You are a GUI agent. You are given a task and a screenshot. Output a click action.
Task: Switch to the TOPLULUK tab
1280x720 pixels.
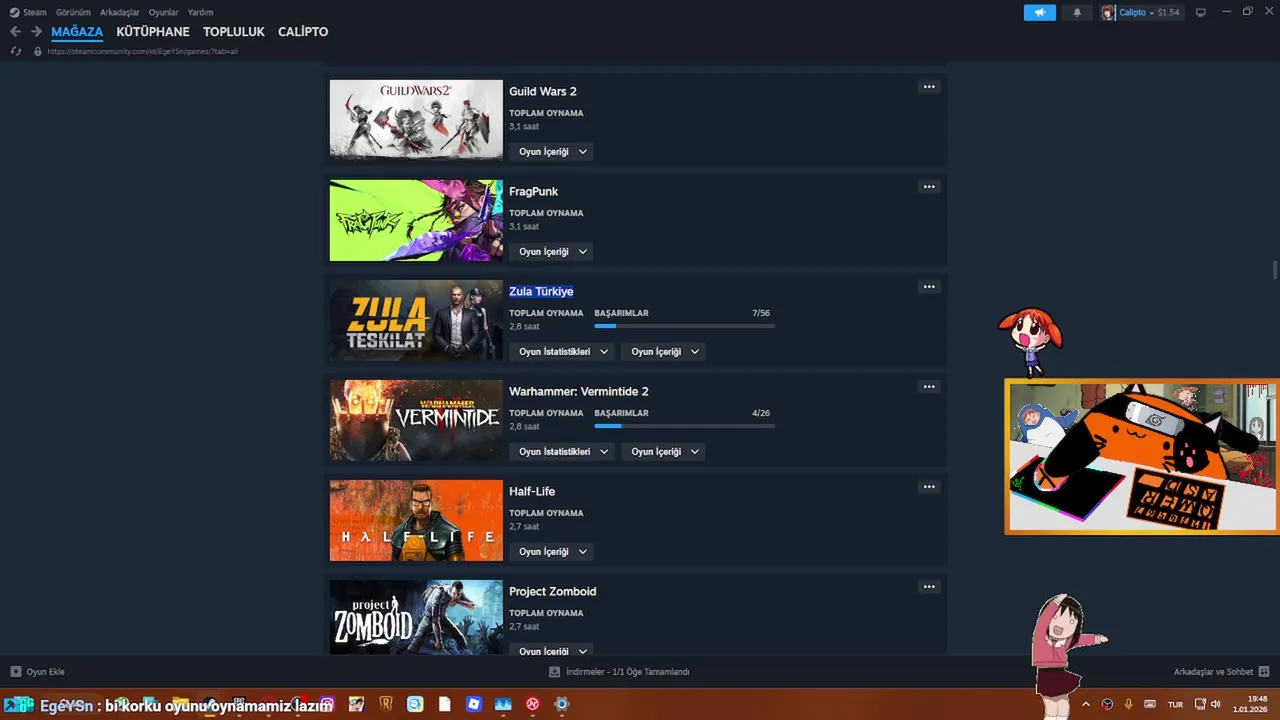tap(234, 32)
